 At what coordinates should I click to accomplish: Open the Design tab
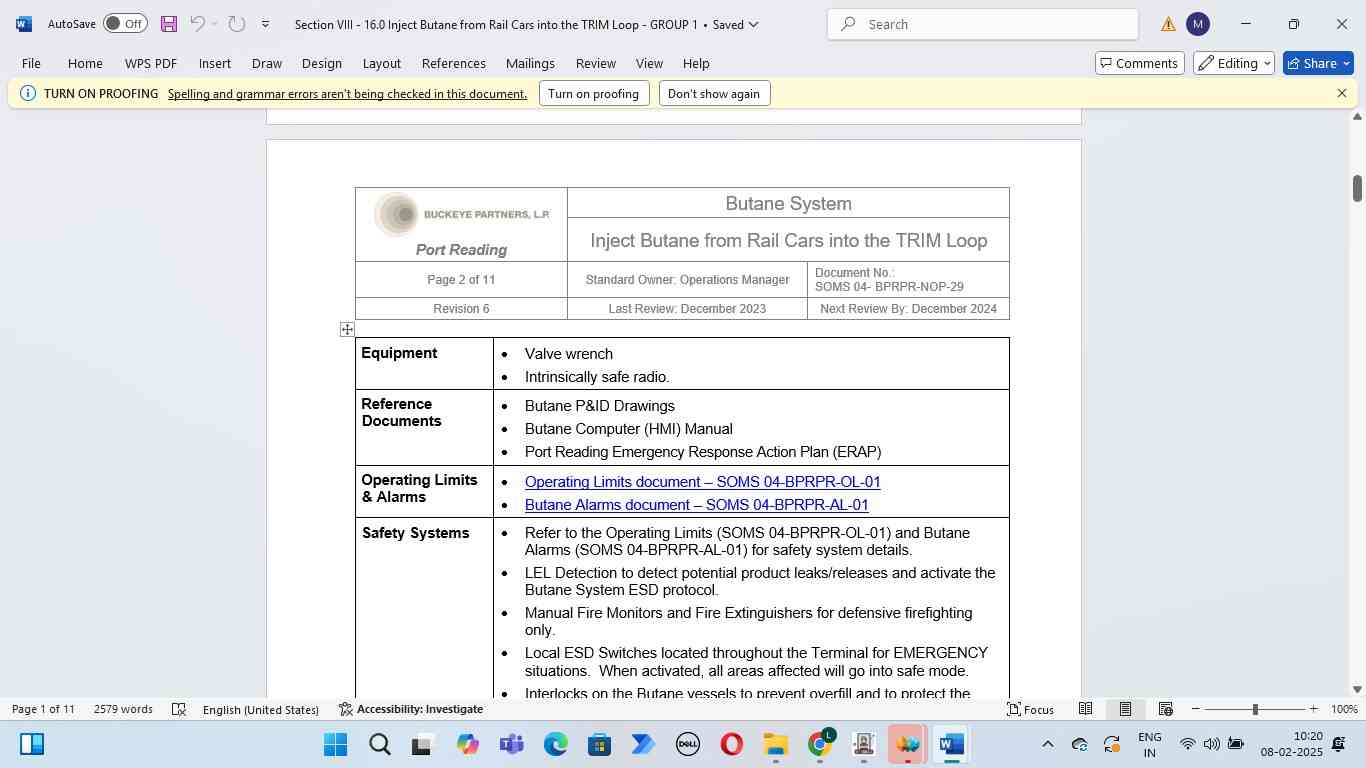322,63
